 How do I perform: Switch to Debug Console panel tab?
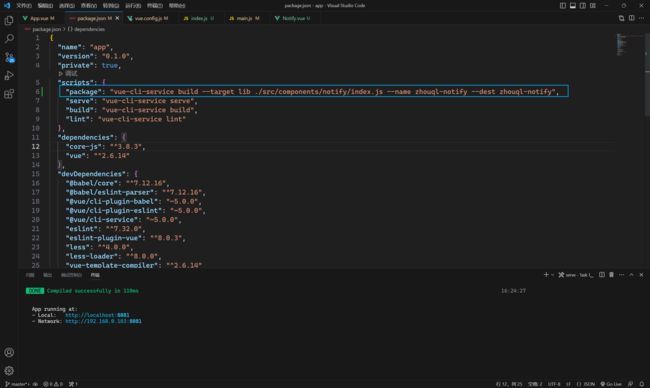coord(71,275)
